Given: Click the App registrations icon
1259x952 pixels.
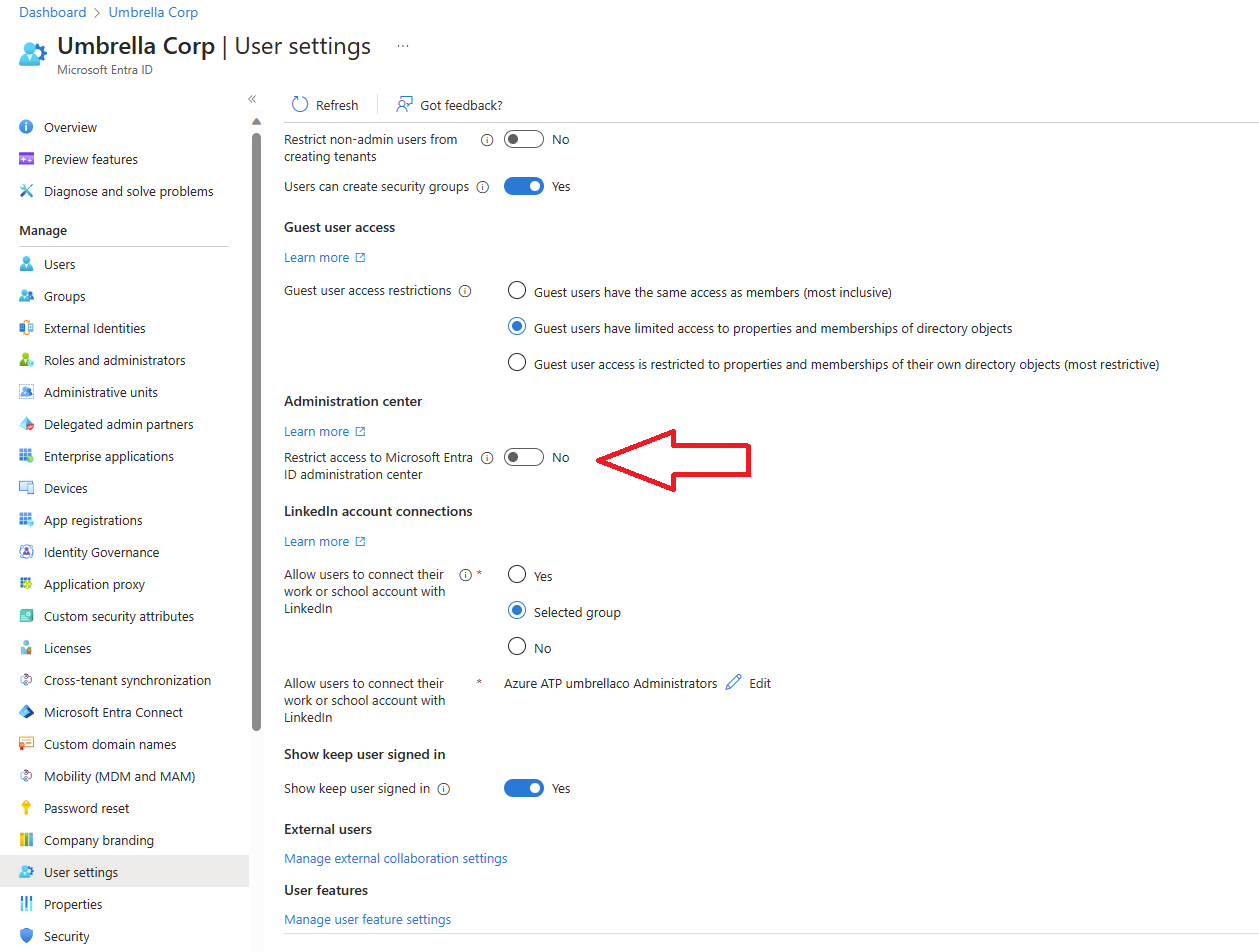Looking at the screenshot, I should tap(27, 520).
